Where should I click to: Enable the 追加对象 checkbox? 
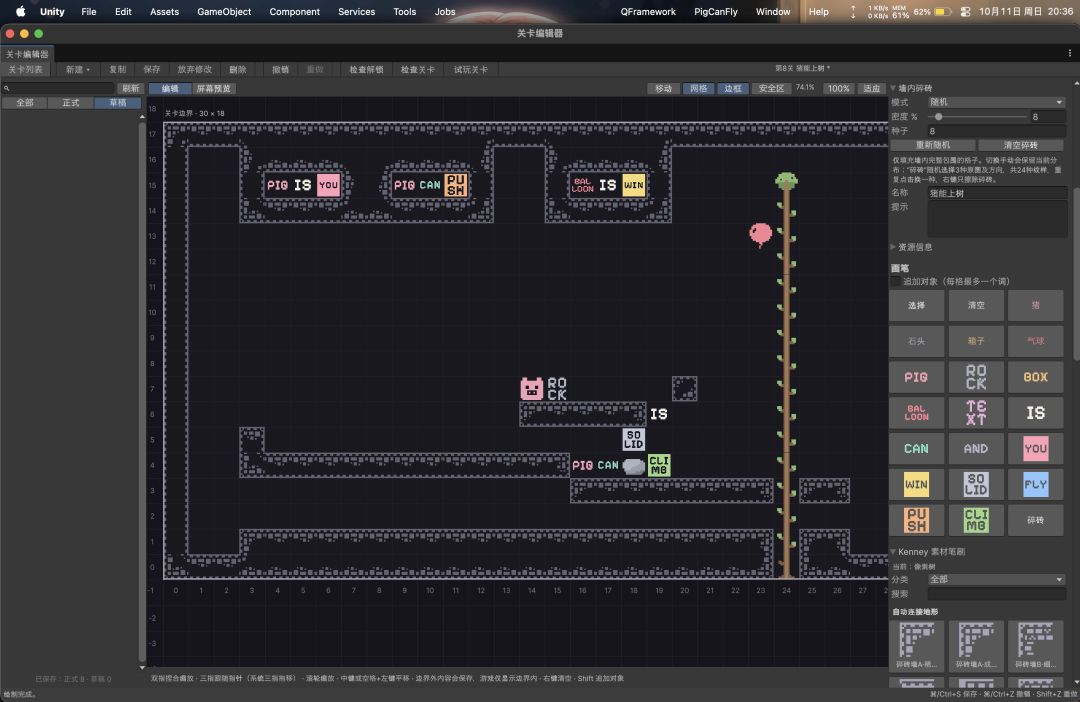(895, 282)
